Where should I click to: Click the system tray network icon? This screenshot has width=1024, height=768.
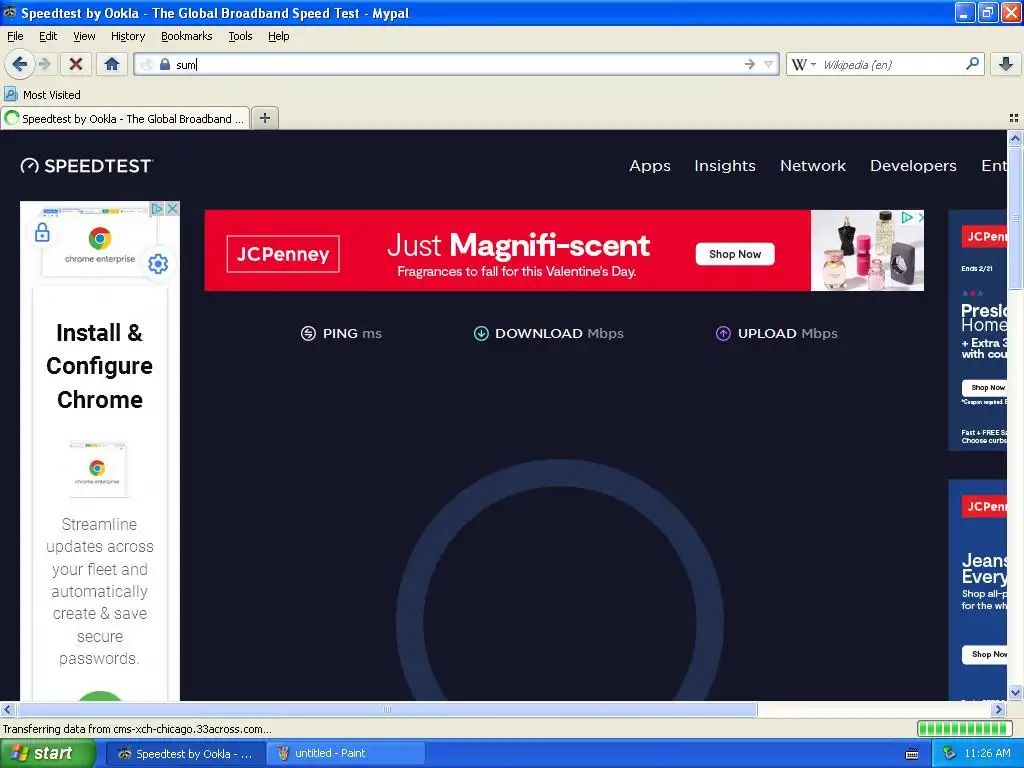[x=950, y=754]
